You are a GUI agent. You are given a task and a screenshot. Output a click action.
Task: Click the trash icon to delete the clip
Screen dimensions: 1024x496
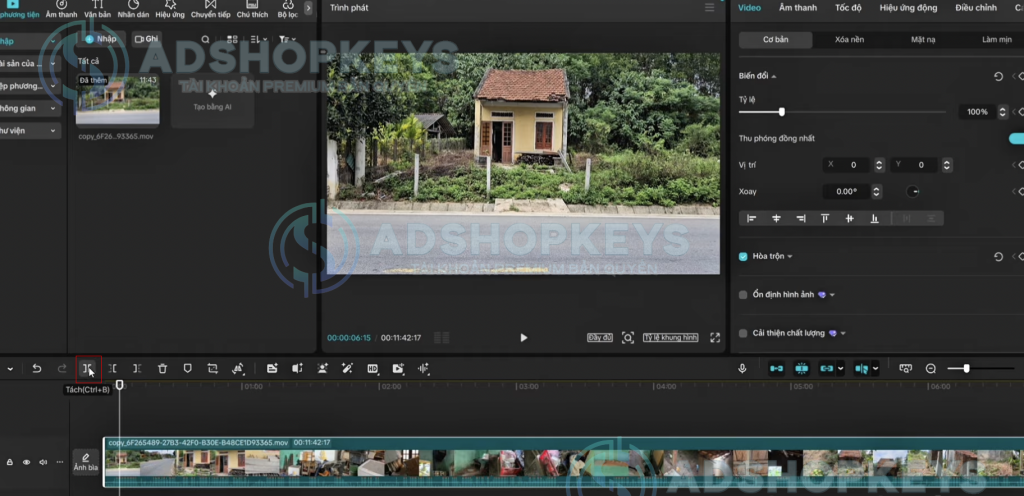162,369
